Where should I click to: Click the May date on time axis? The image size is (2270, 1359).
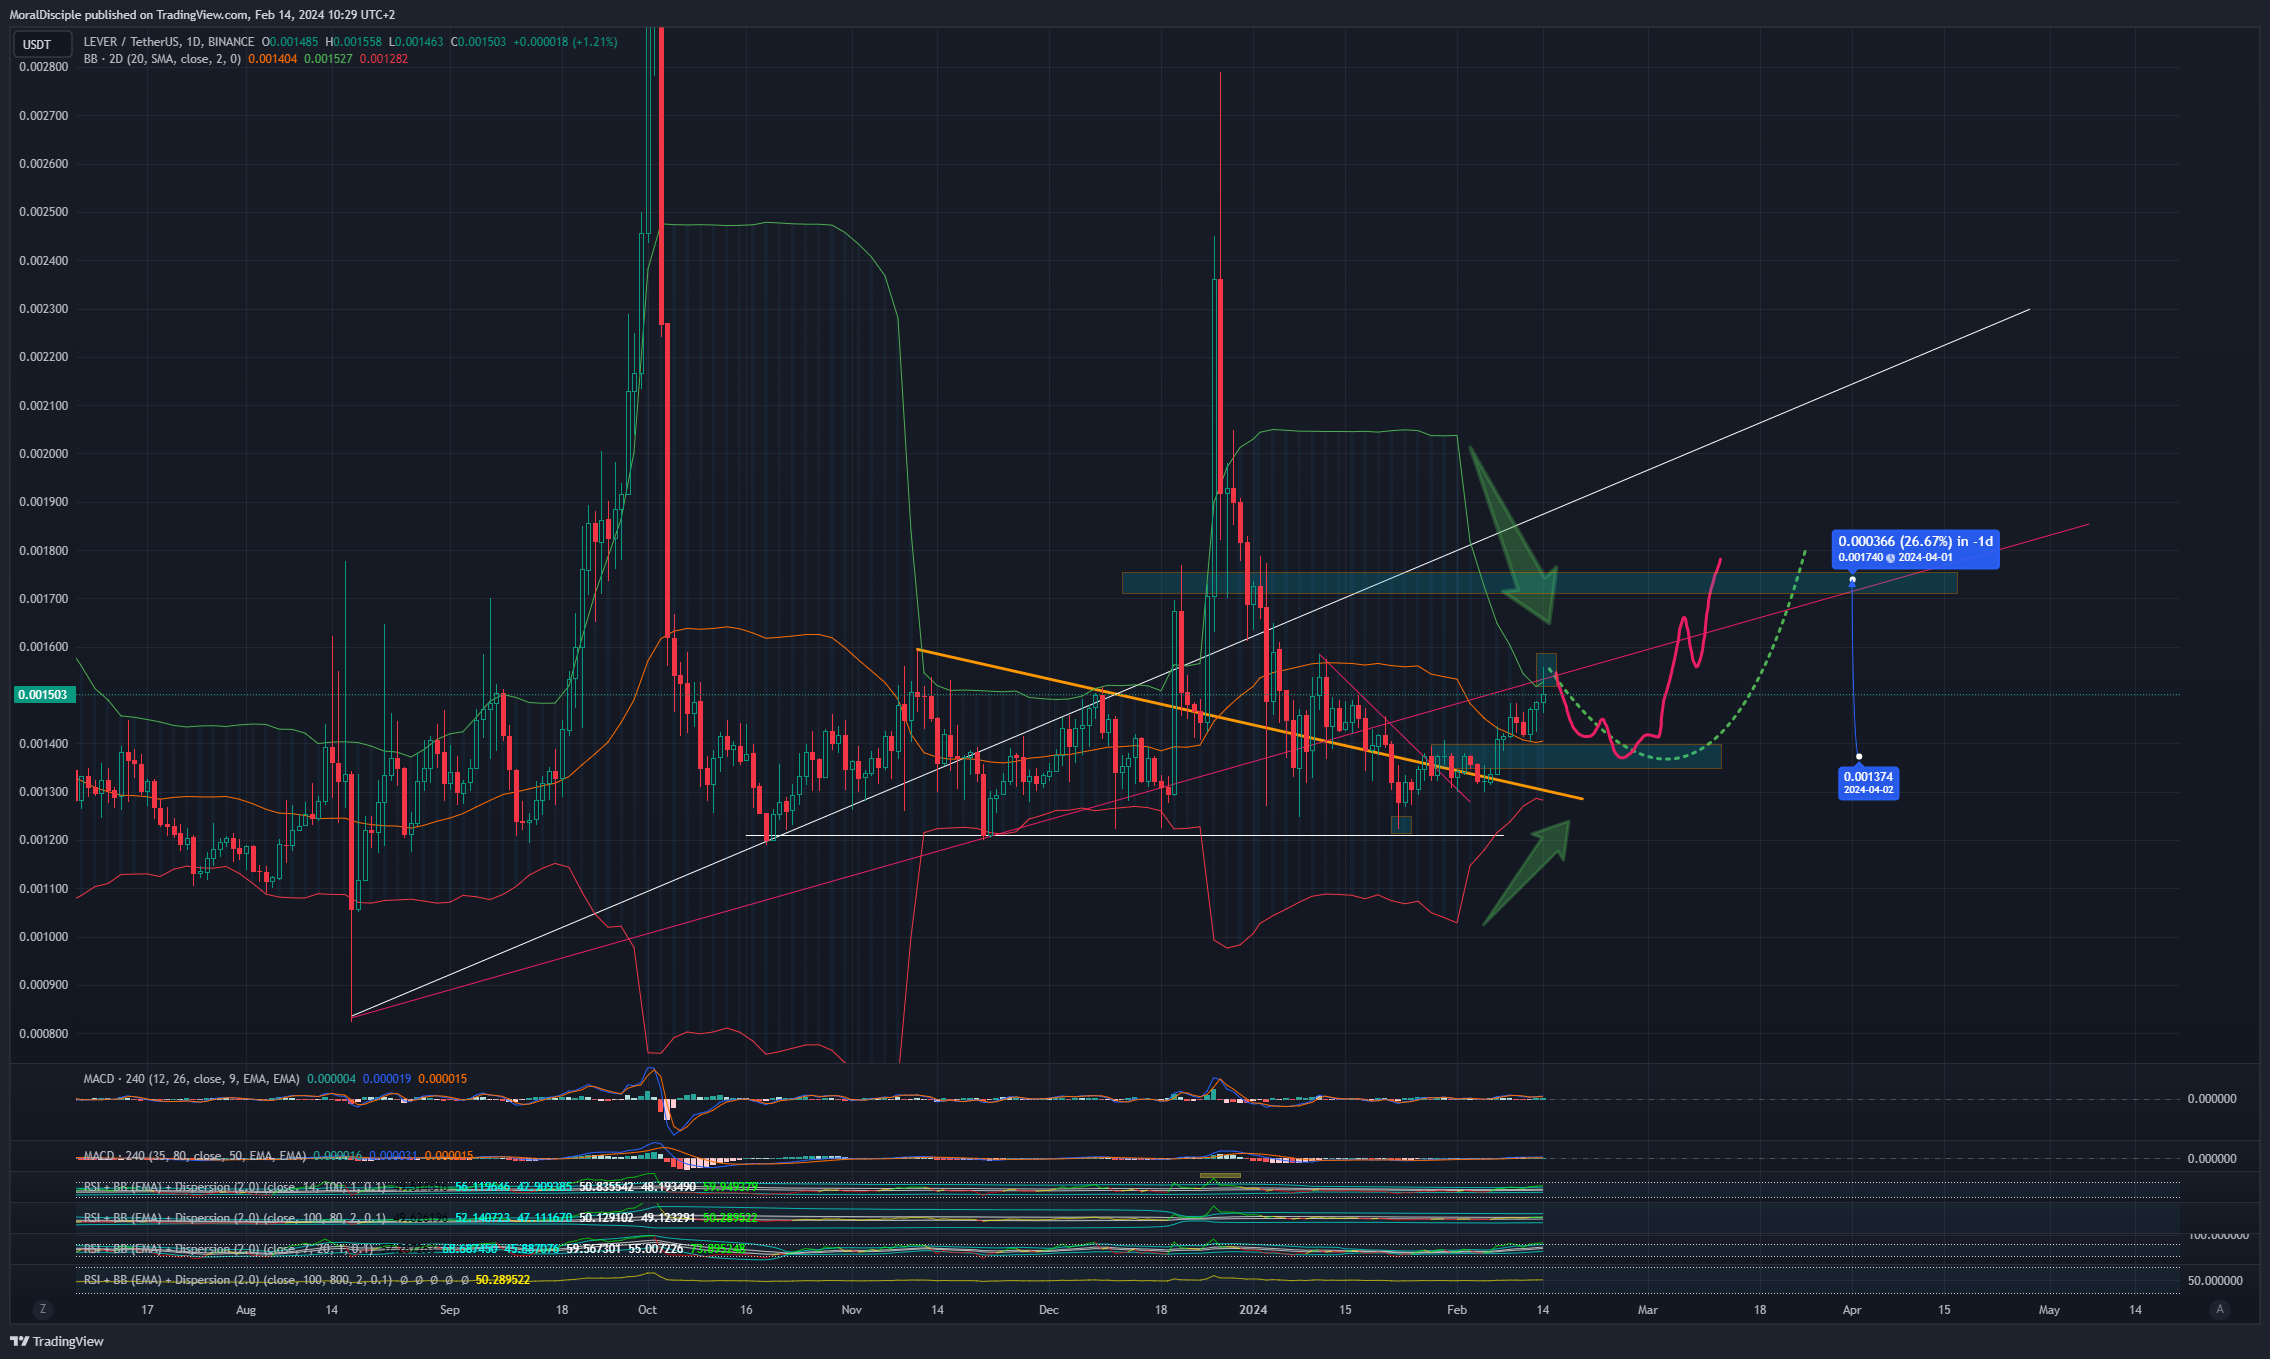2049,1310
